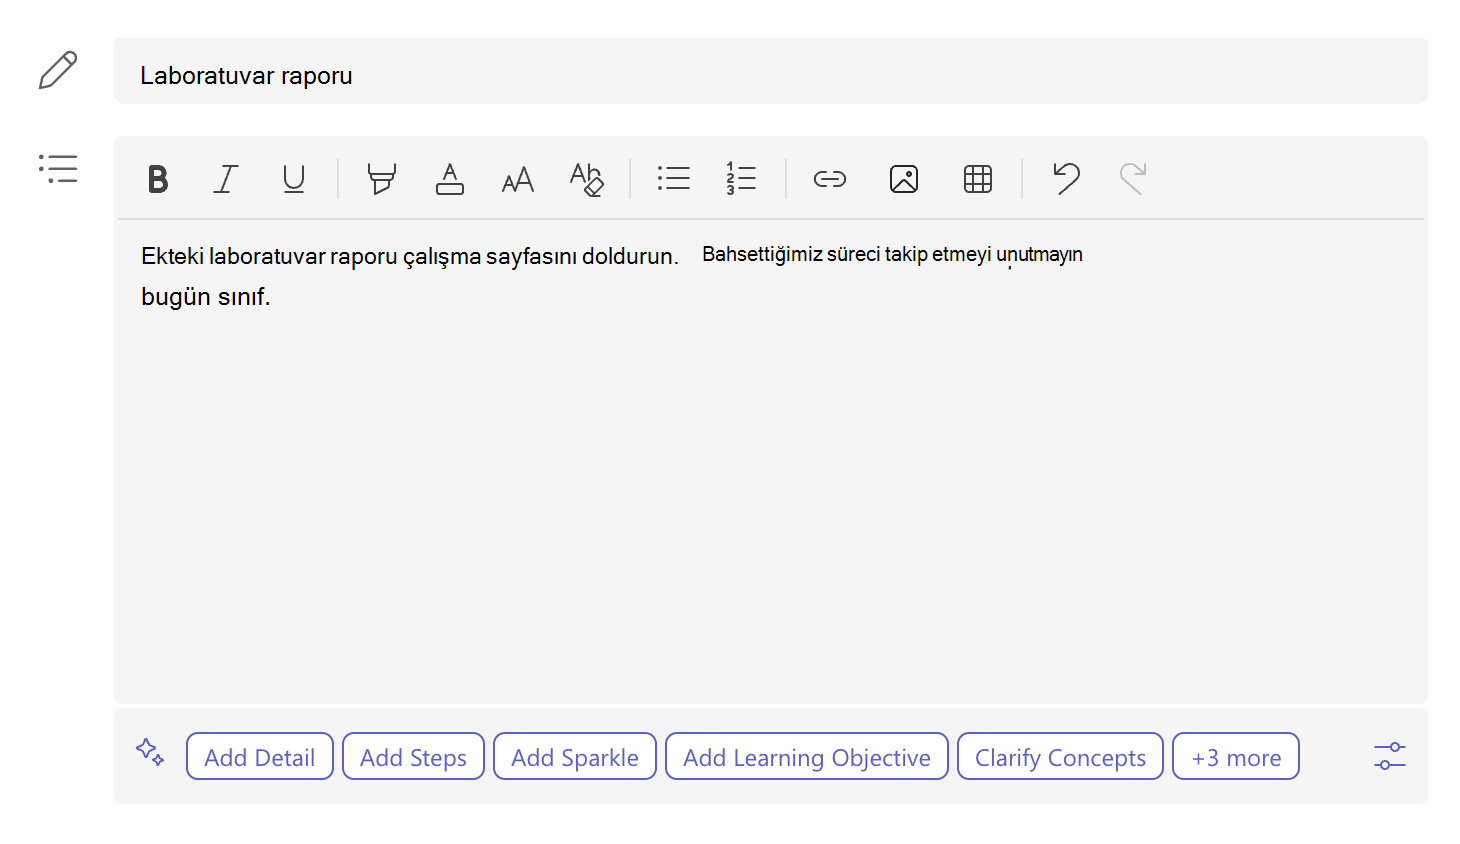Undo the last edit
This screenshot has height=844, width=1460.
[x=1066, y=179]
